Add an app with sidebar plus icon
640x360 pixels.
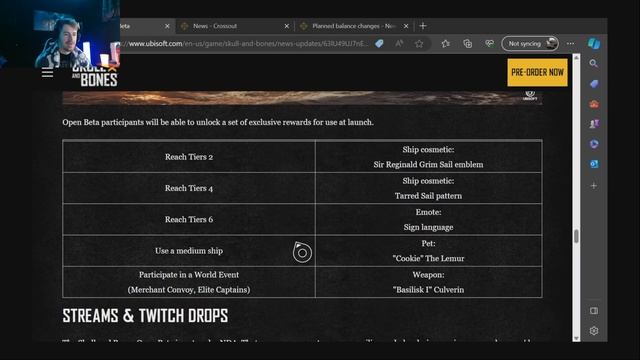pos(594,186)
